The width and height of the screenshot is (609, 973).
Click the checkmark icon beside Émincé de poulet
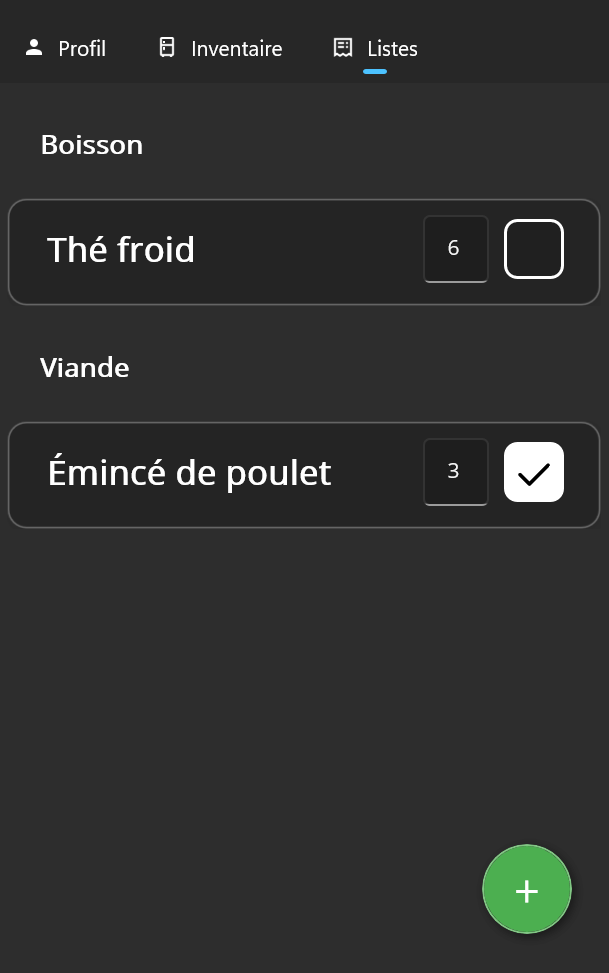(533, 472)
